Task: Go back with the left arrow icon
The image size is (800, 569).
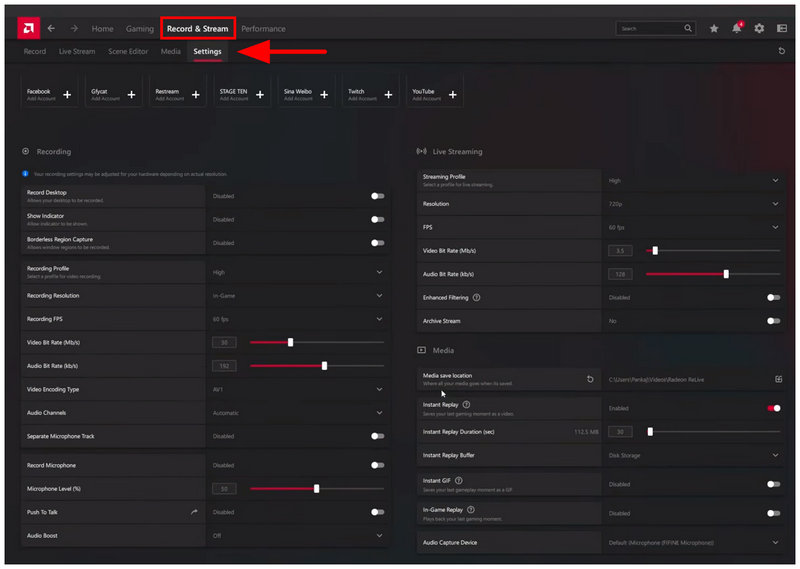Action: [51, 29]
